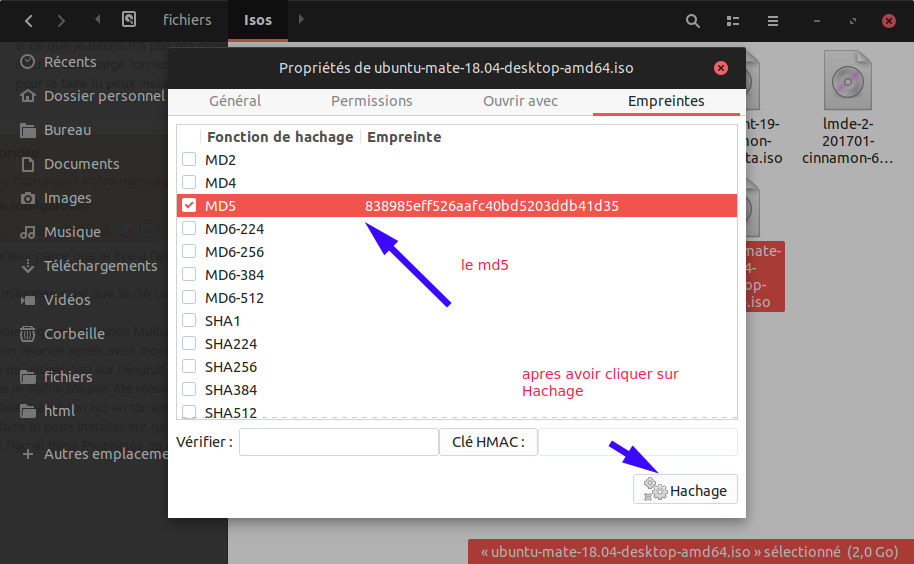914x564 pixels.
Task: Show later path segments with small right triangle
Action: point(301,19)
